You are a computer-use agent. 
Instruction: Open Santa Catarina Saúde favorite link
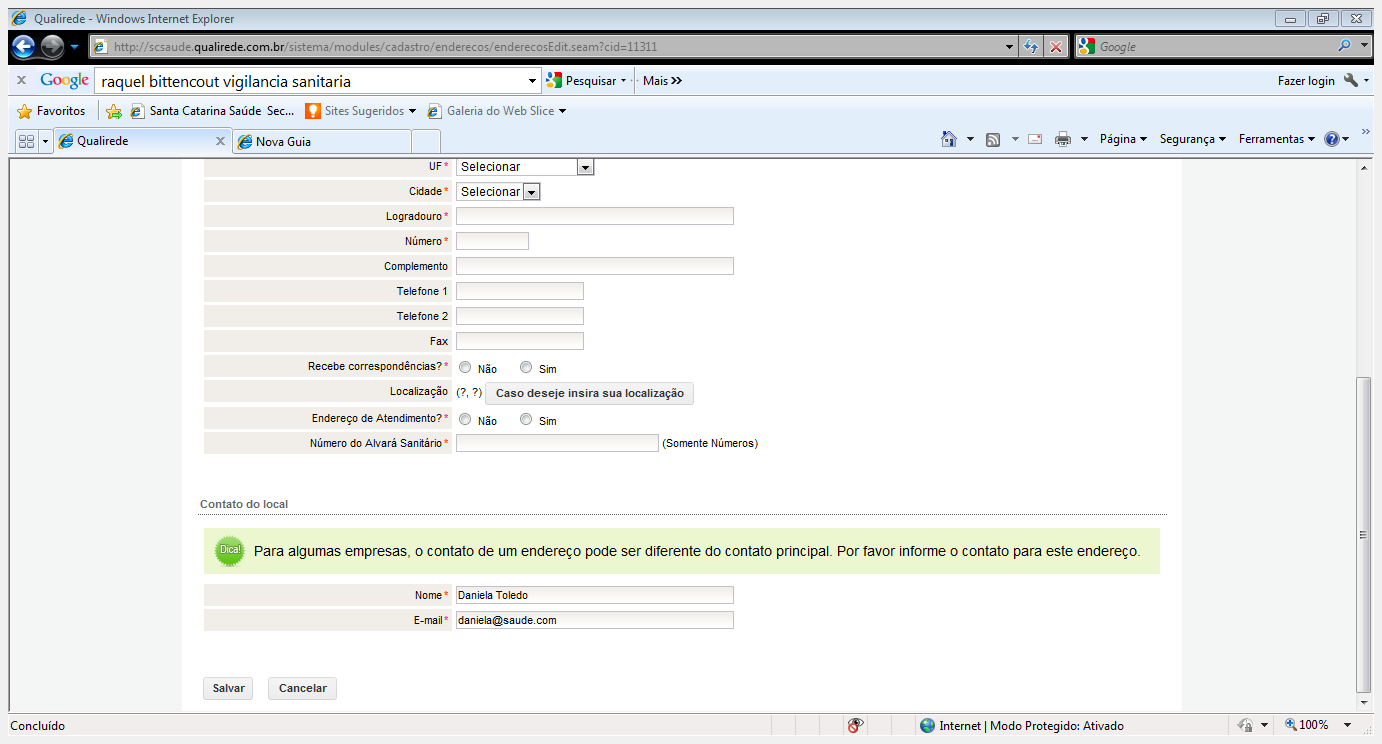pyautogui.click(x=212, y=111)
